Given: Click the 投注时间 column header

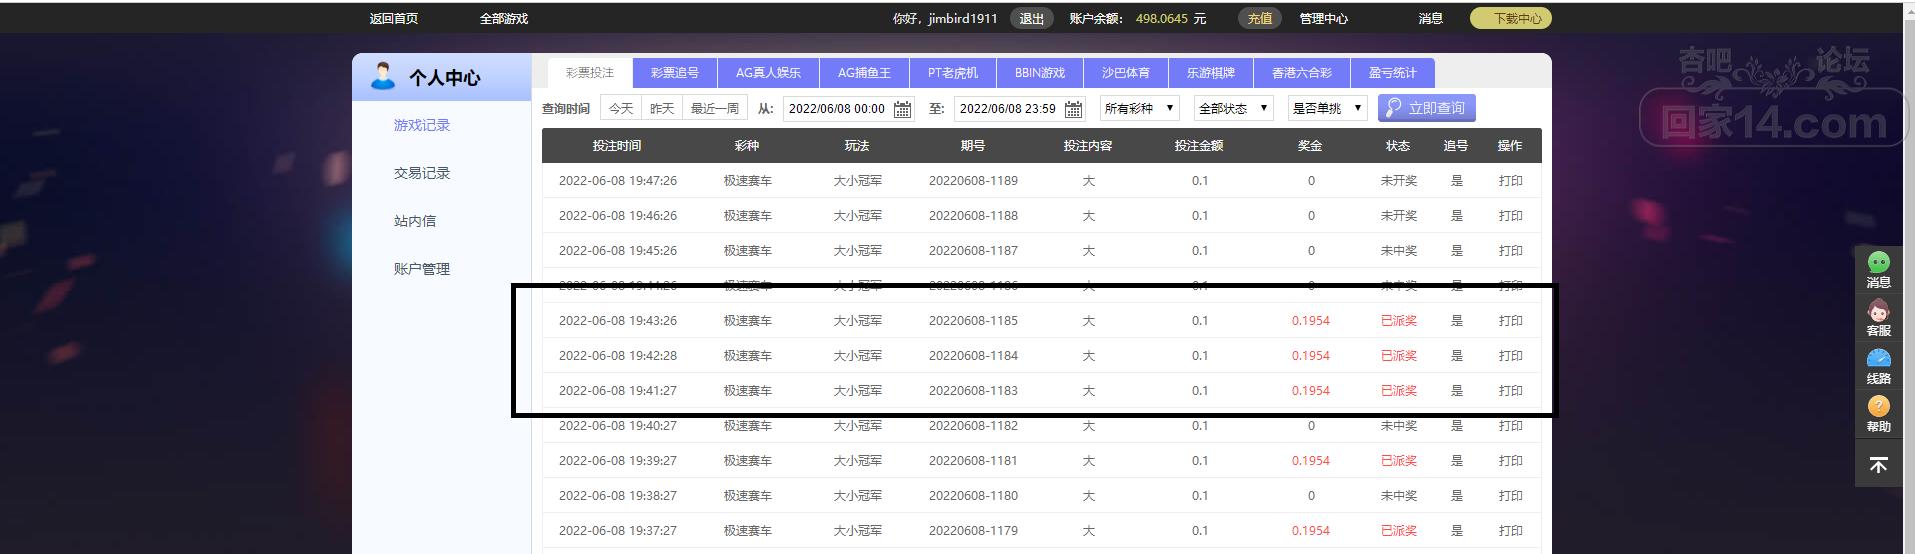Looking at the screenshot, I should point(617,146).
